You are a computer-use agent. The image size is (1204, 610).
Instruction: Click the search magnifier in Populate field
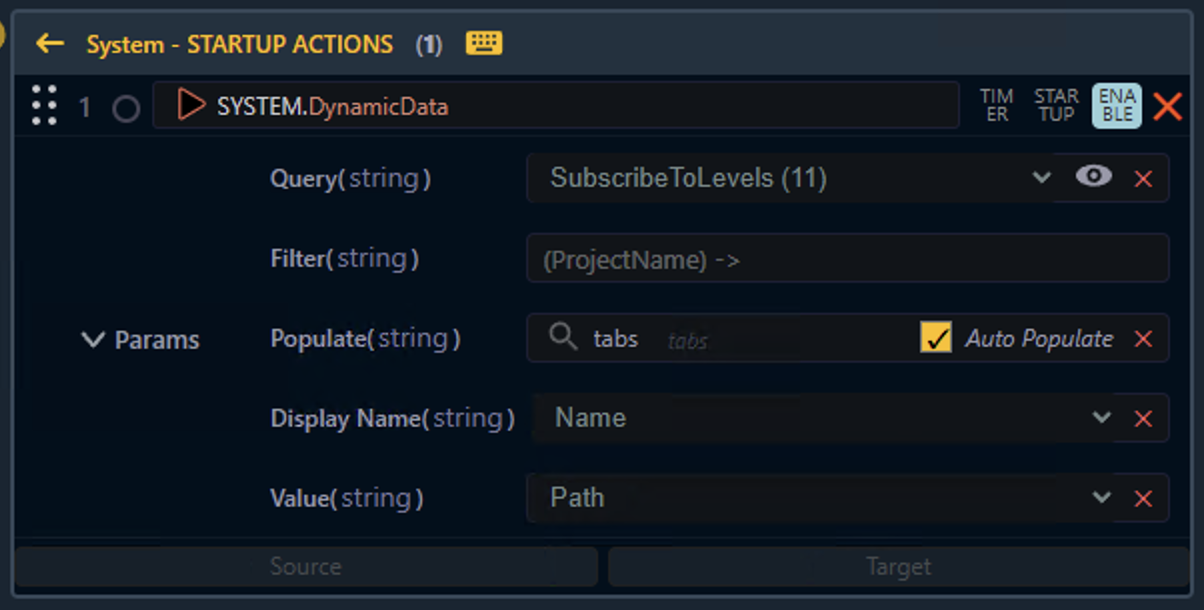pos(563,338)
